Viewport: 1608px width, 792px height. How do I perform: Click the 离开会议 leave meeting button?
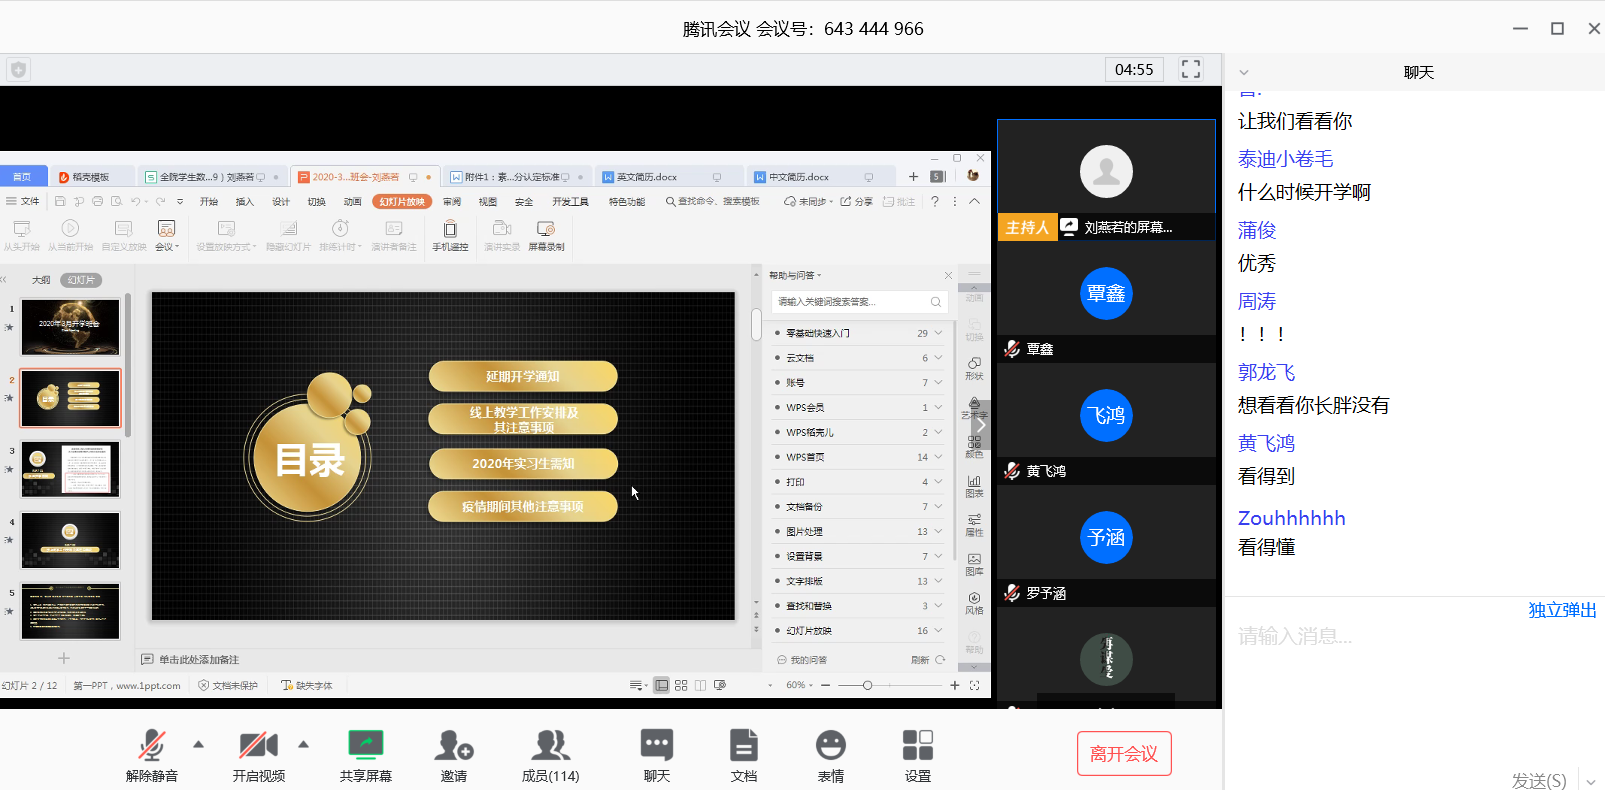pos(1124,754)
